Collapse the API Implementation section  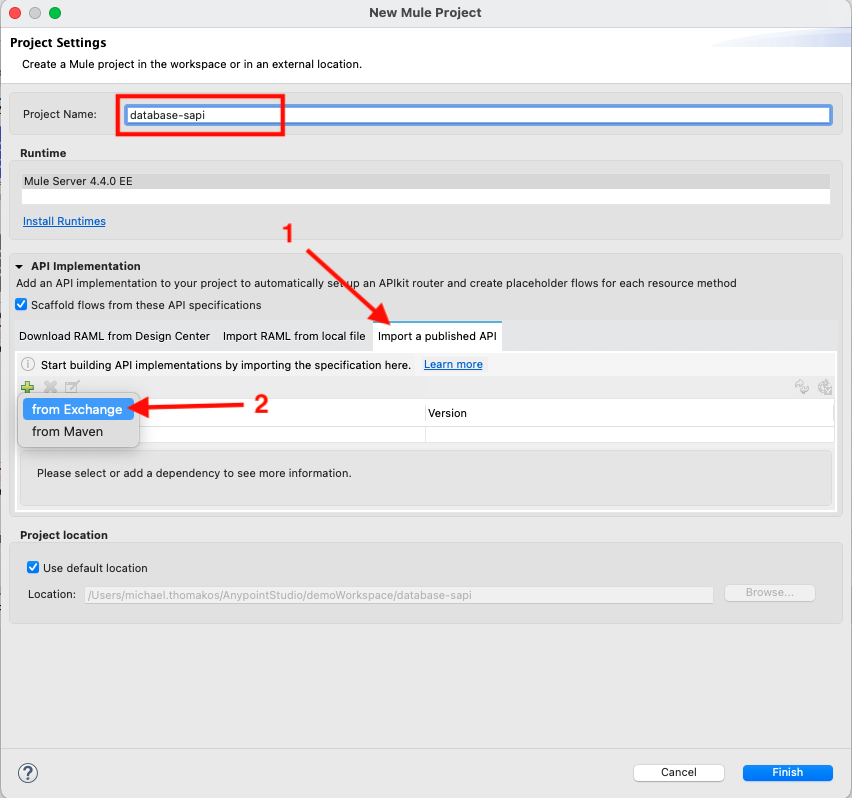25,267
